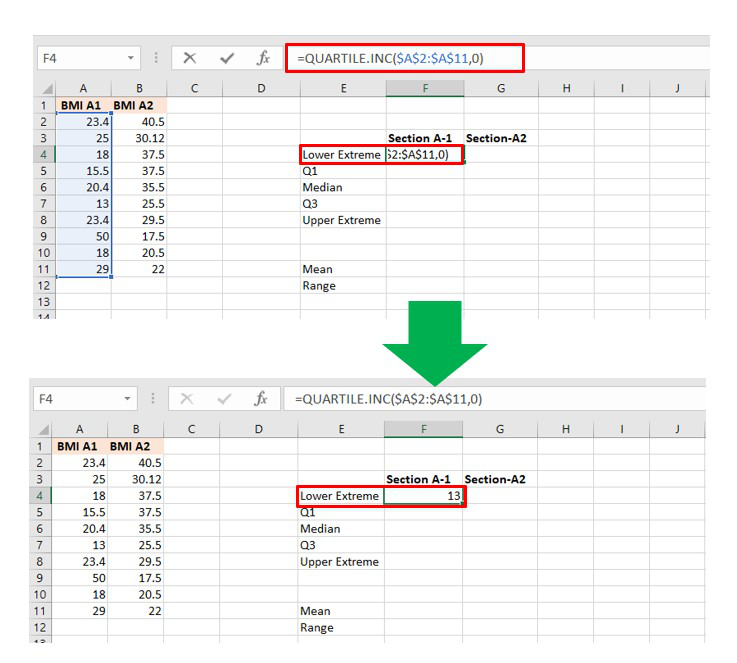The image size is (737, 663).
Task: Click 'Section A-1' label in top sheet
Action: click(x=420, y=138)
